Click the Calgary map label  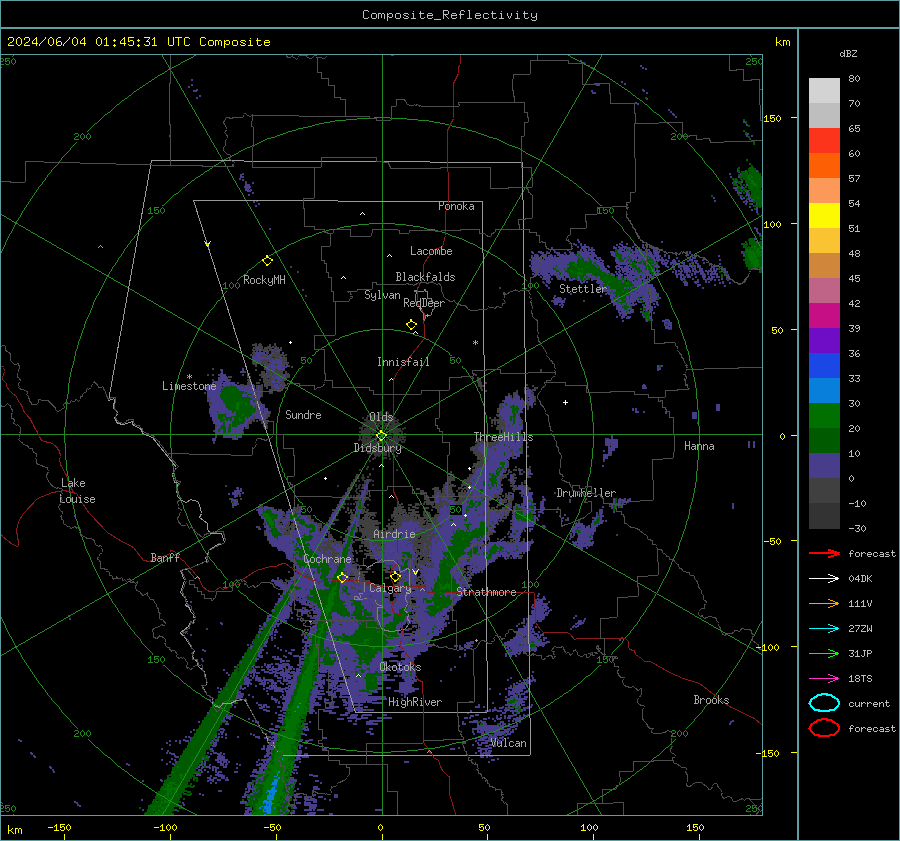pos(390,588)
